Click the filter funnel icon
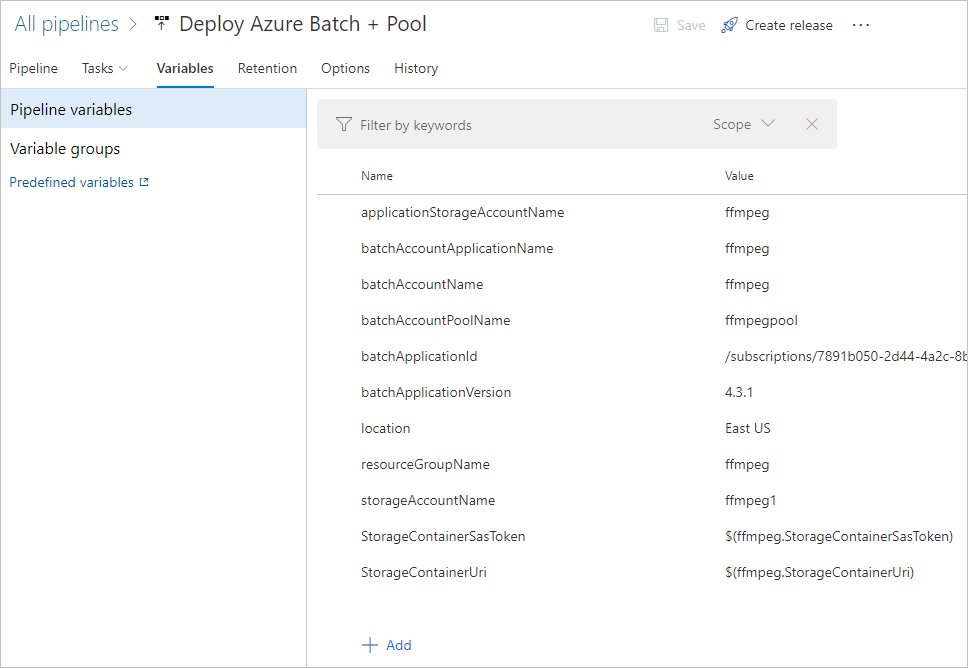The width and height of the screenshot is (968, 668). point(344,125)
